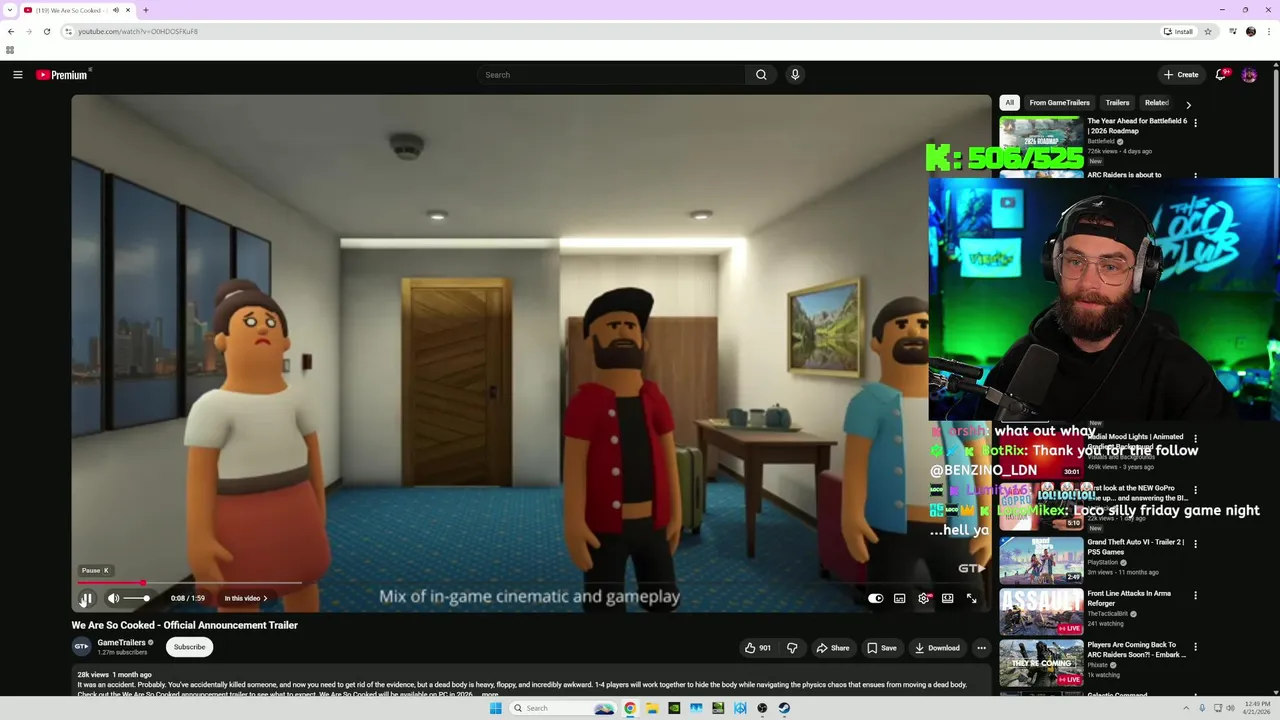Viewport: 1280px width, 720px height.
Task: Open GameTrailers channel name link
Action: (121, 642)
